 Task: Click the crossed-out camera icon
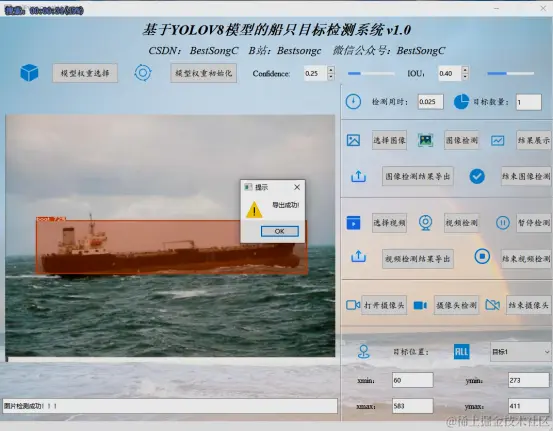[x=493, y=304]
